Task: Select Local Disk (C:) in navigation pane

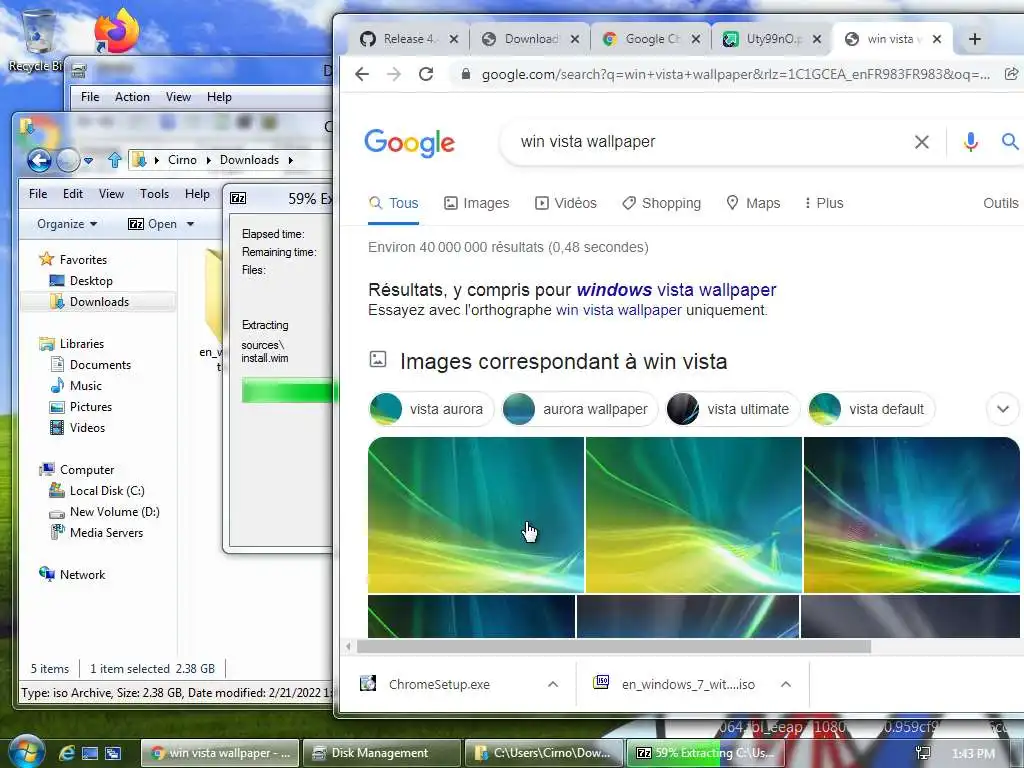Action: (106, 491)
